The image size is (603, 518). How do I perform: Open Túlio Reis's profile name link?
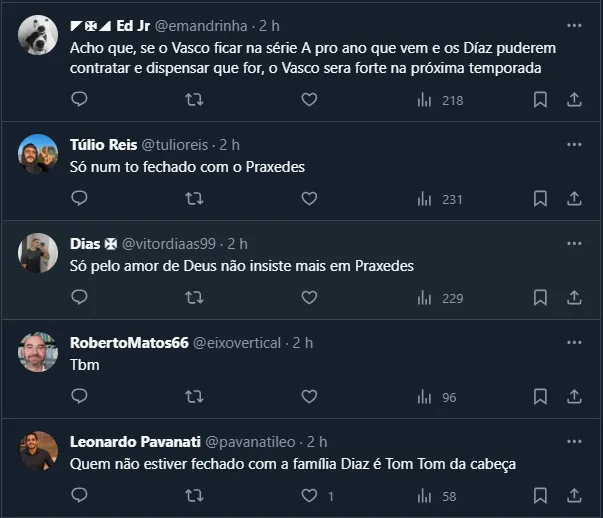tap(102, 145)
